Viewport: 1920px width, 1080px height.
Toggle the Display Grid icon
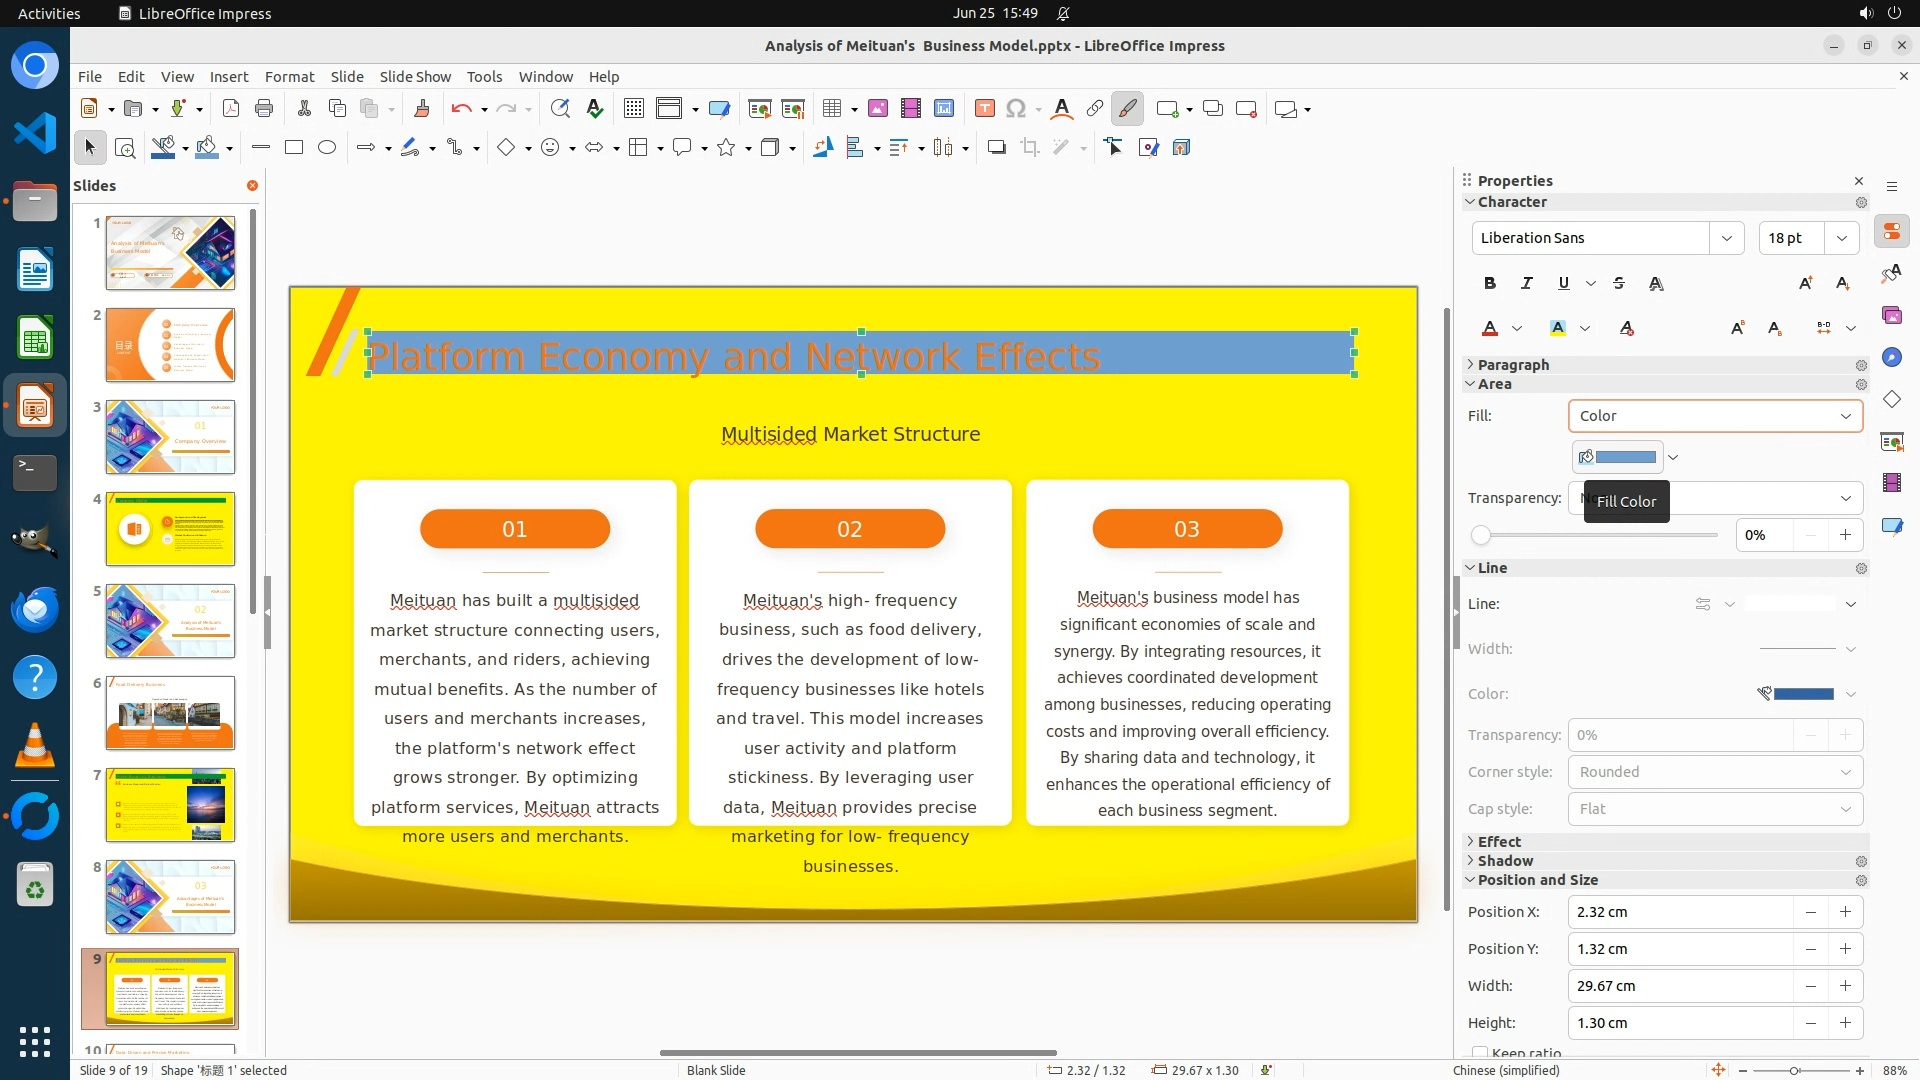point(633,109)
